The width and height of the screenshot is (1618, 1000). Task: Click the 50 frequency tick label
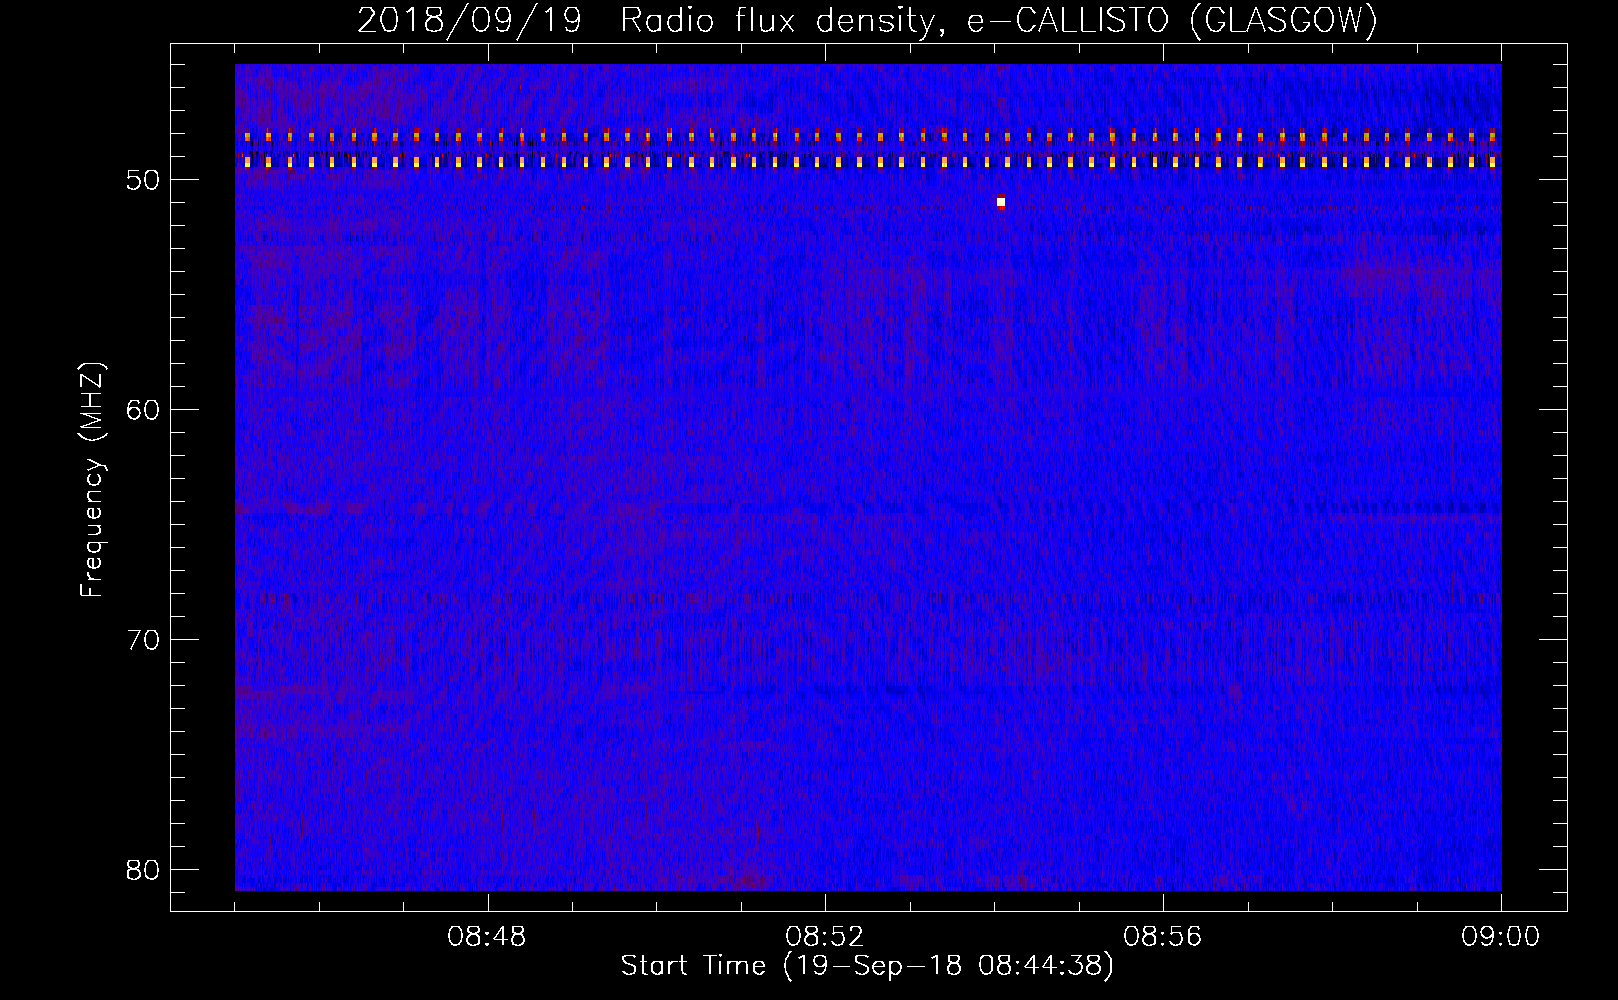(x=143, y=180)
